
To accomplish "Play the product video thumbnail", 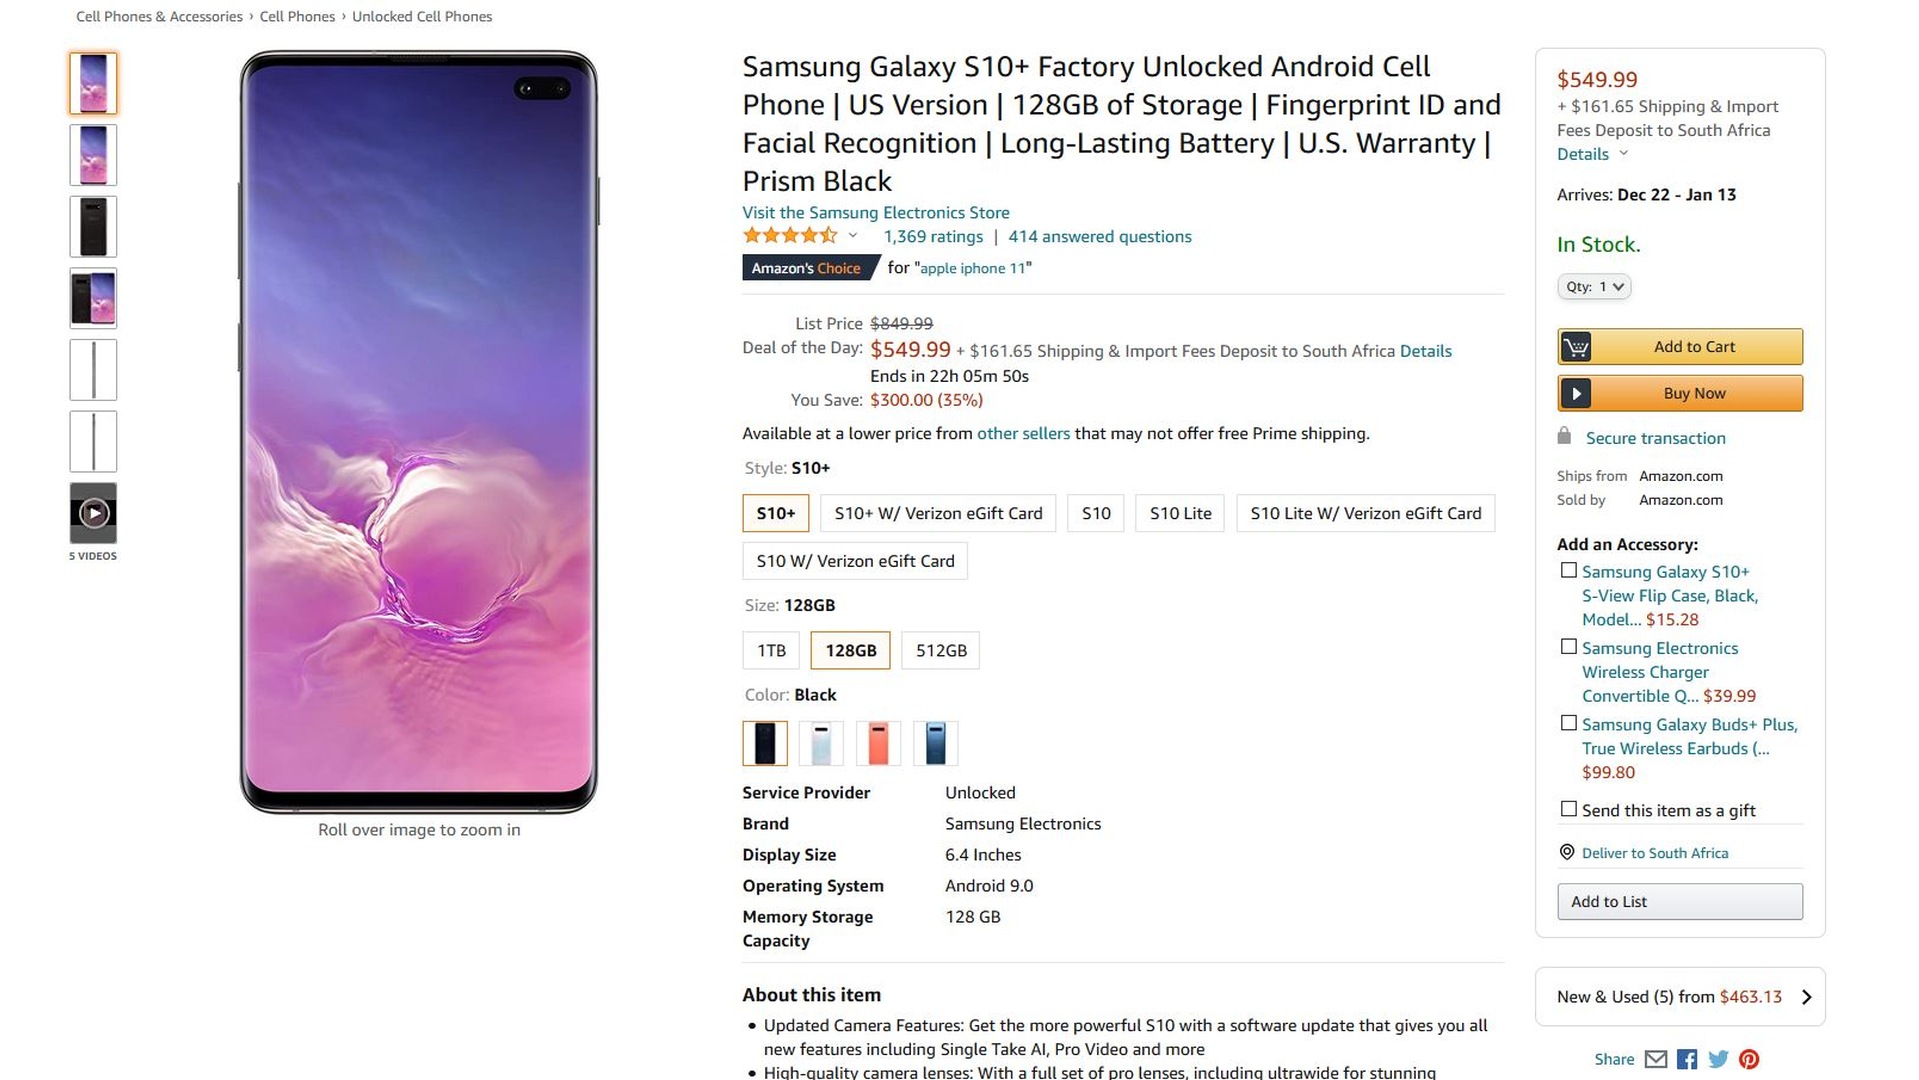I will [93, 513].
